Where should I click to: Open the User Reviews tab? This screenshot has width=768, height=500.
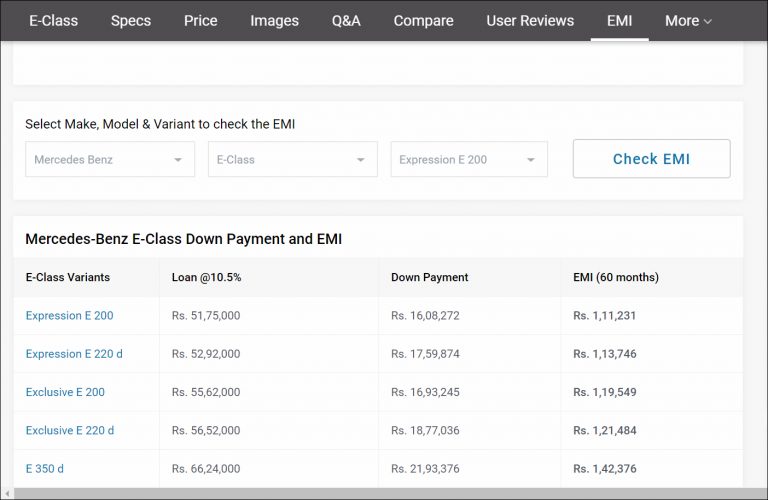click(530, 21)
